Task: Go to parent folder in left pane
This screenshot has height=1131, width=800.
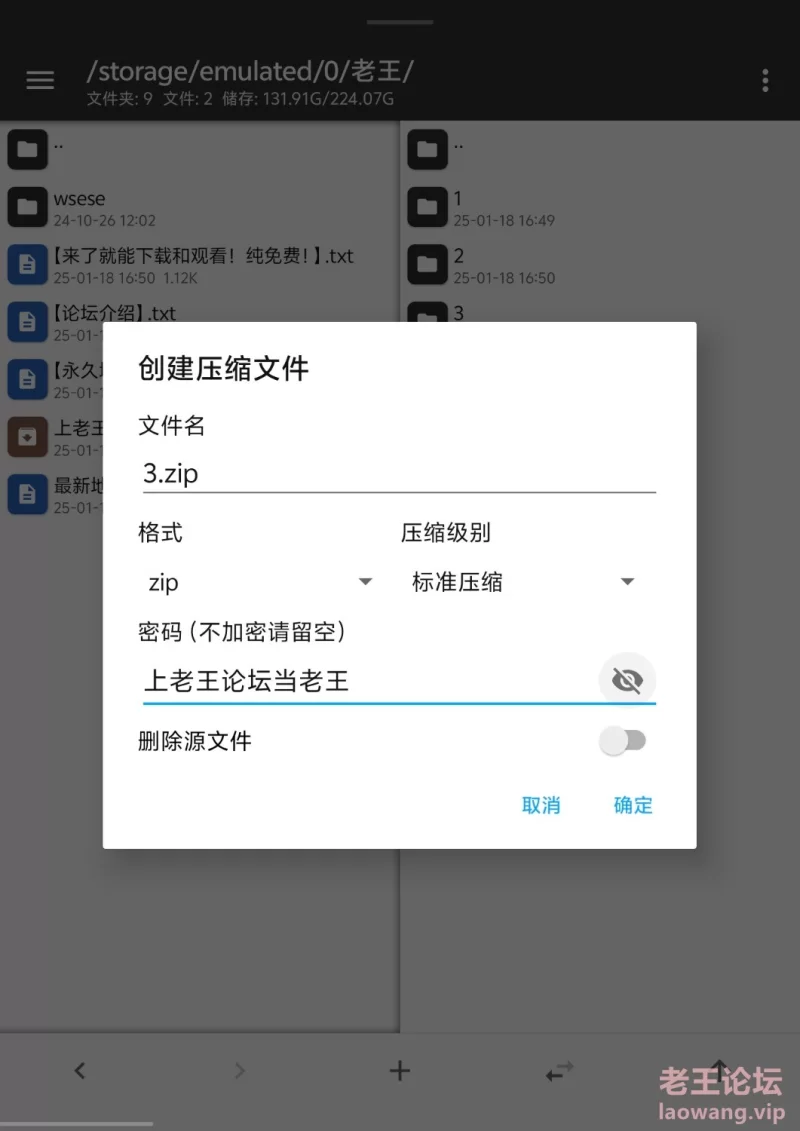Action: [200, 149]
